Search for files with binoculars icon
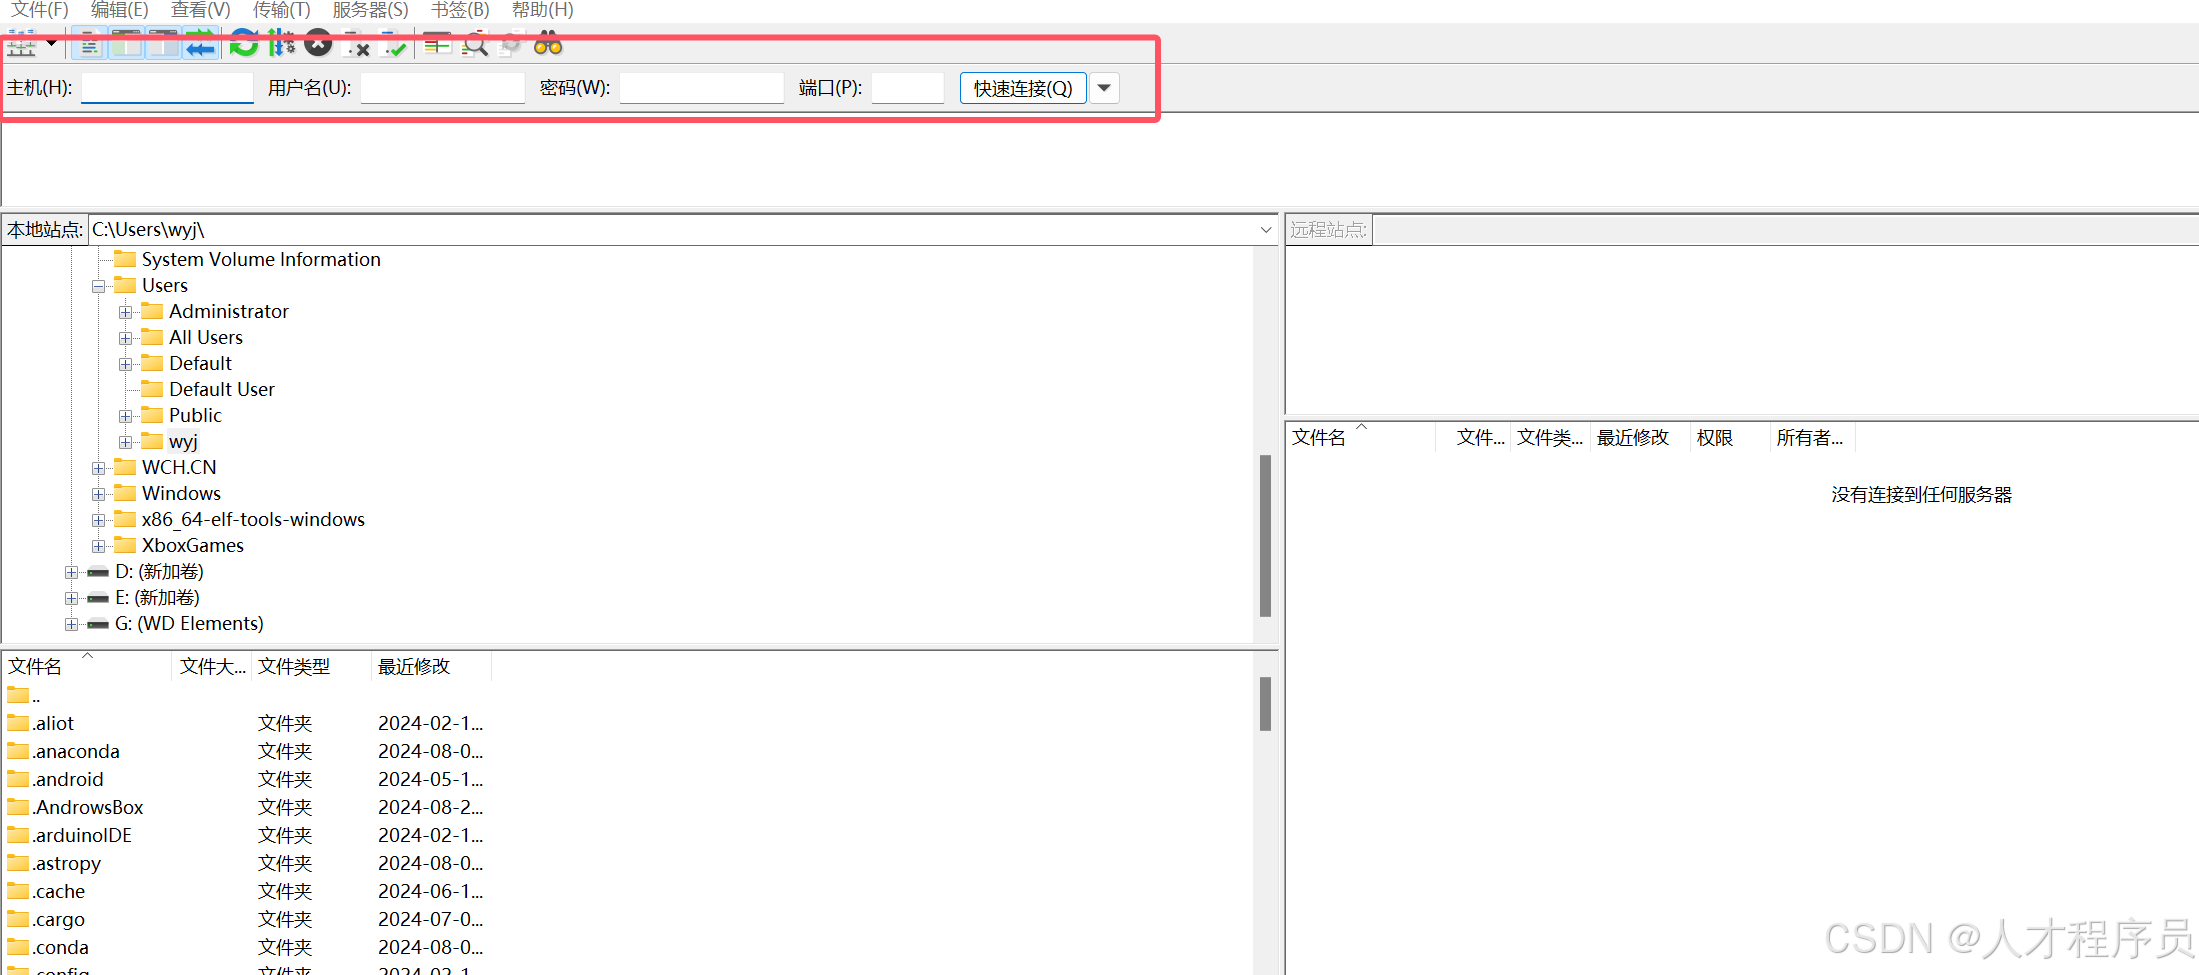 tap(548, 44)
